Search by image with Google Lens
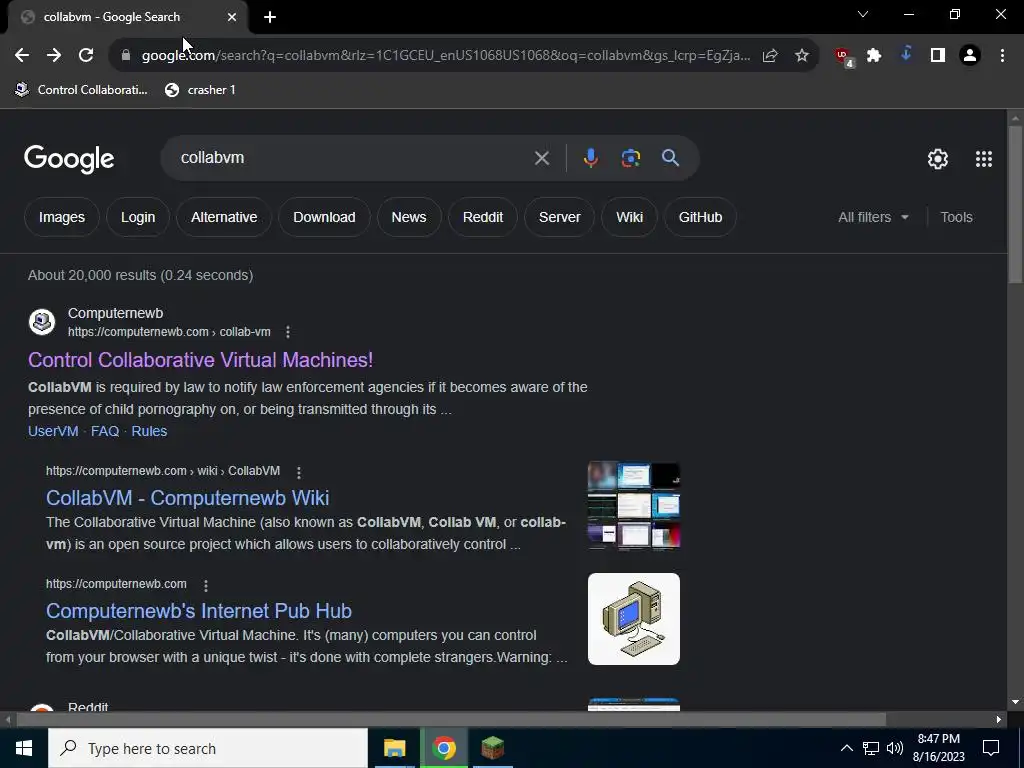Image resolution: width=1024 pixels, height=768 pixels. click(630, 158)
